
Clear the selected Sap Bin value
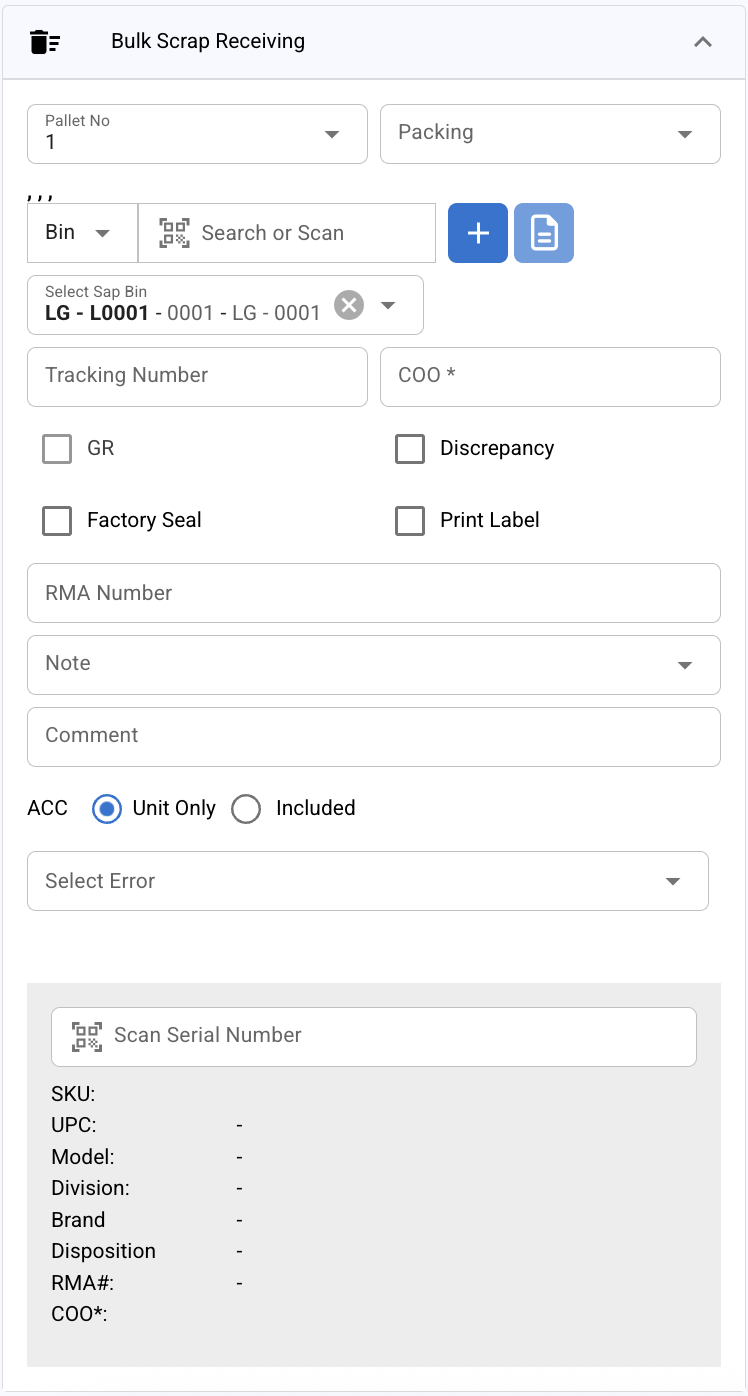pos(349,305)
